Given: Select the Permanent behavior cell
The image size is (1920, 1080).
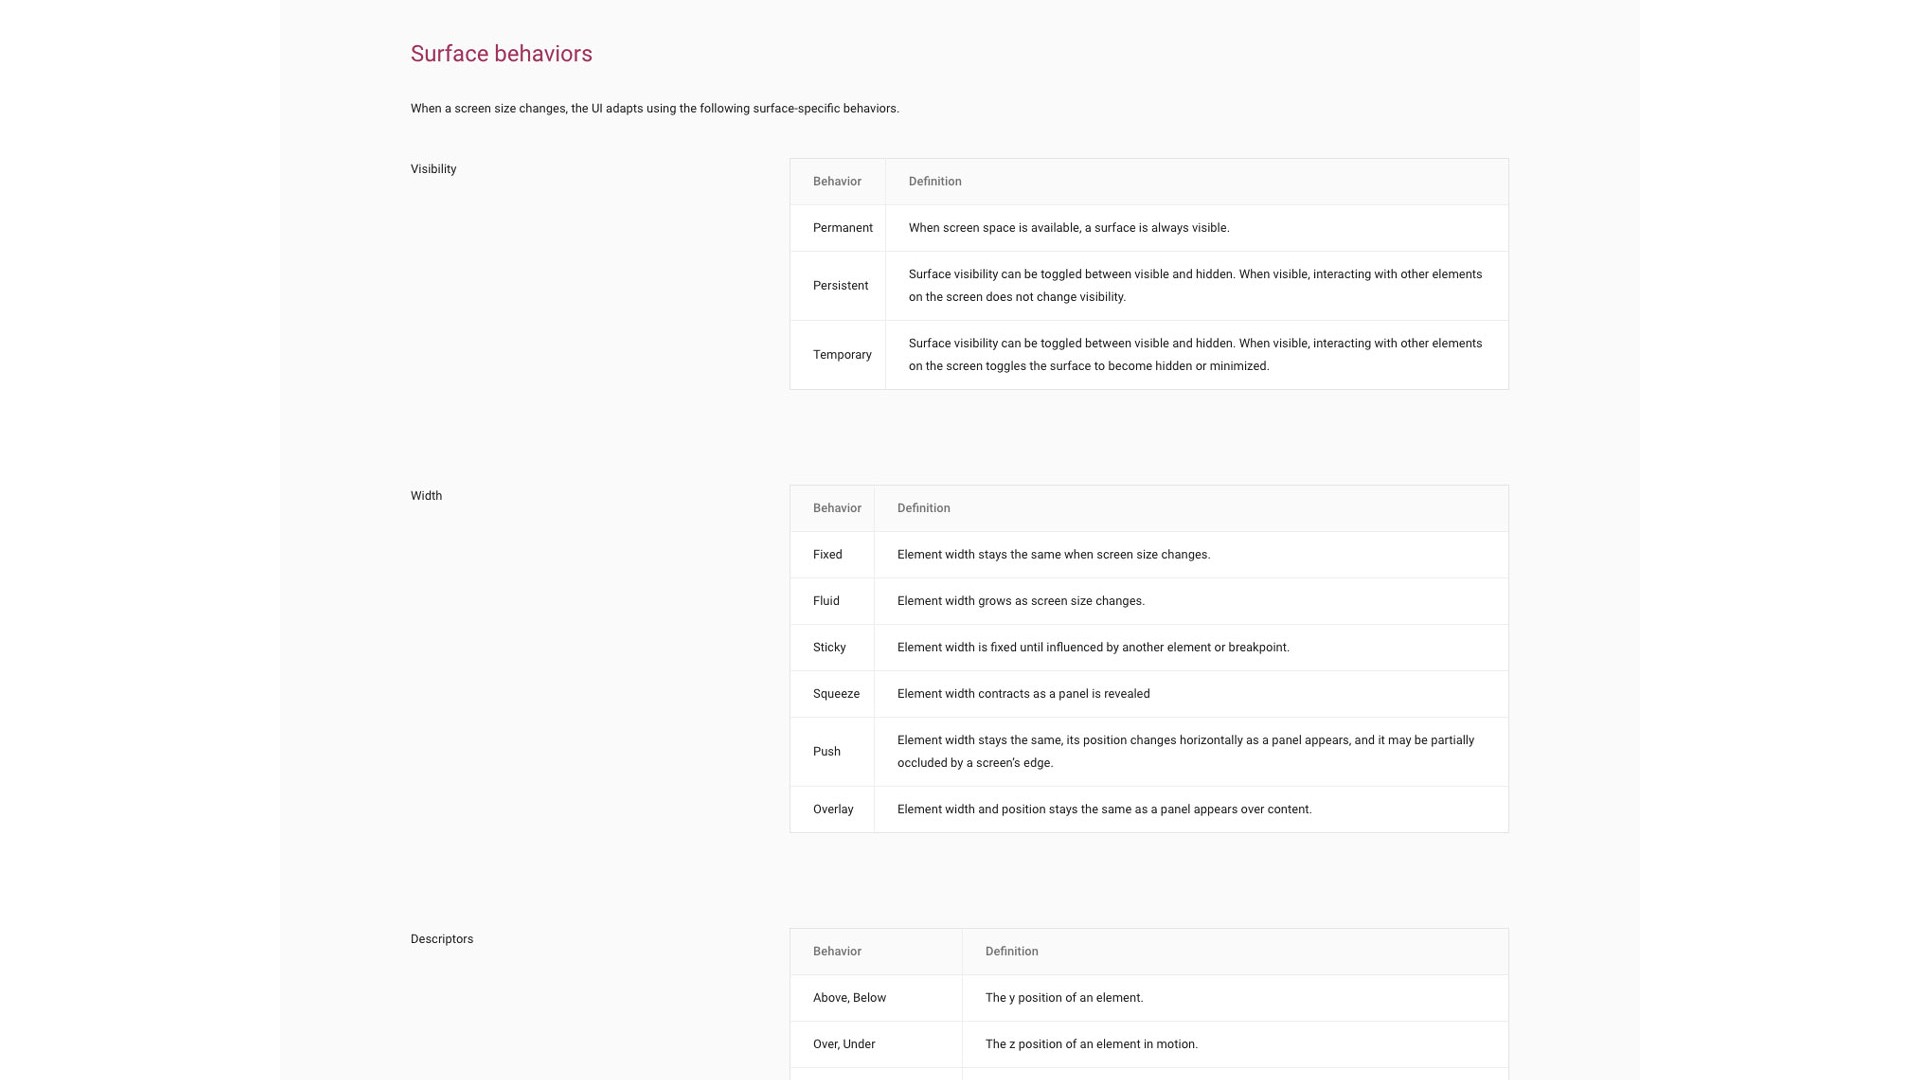Looking at the screenshot, I should click(842, 228).
